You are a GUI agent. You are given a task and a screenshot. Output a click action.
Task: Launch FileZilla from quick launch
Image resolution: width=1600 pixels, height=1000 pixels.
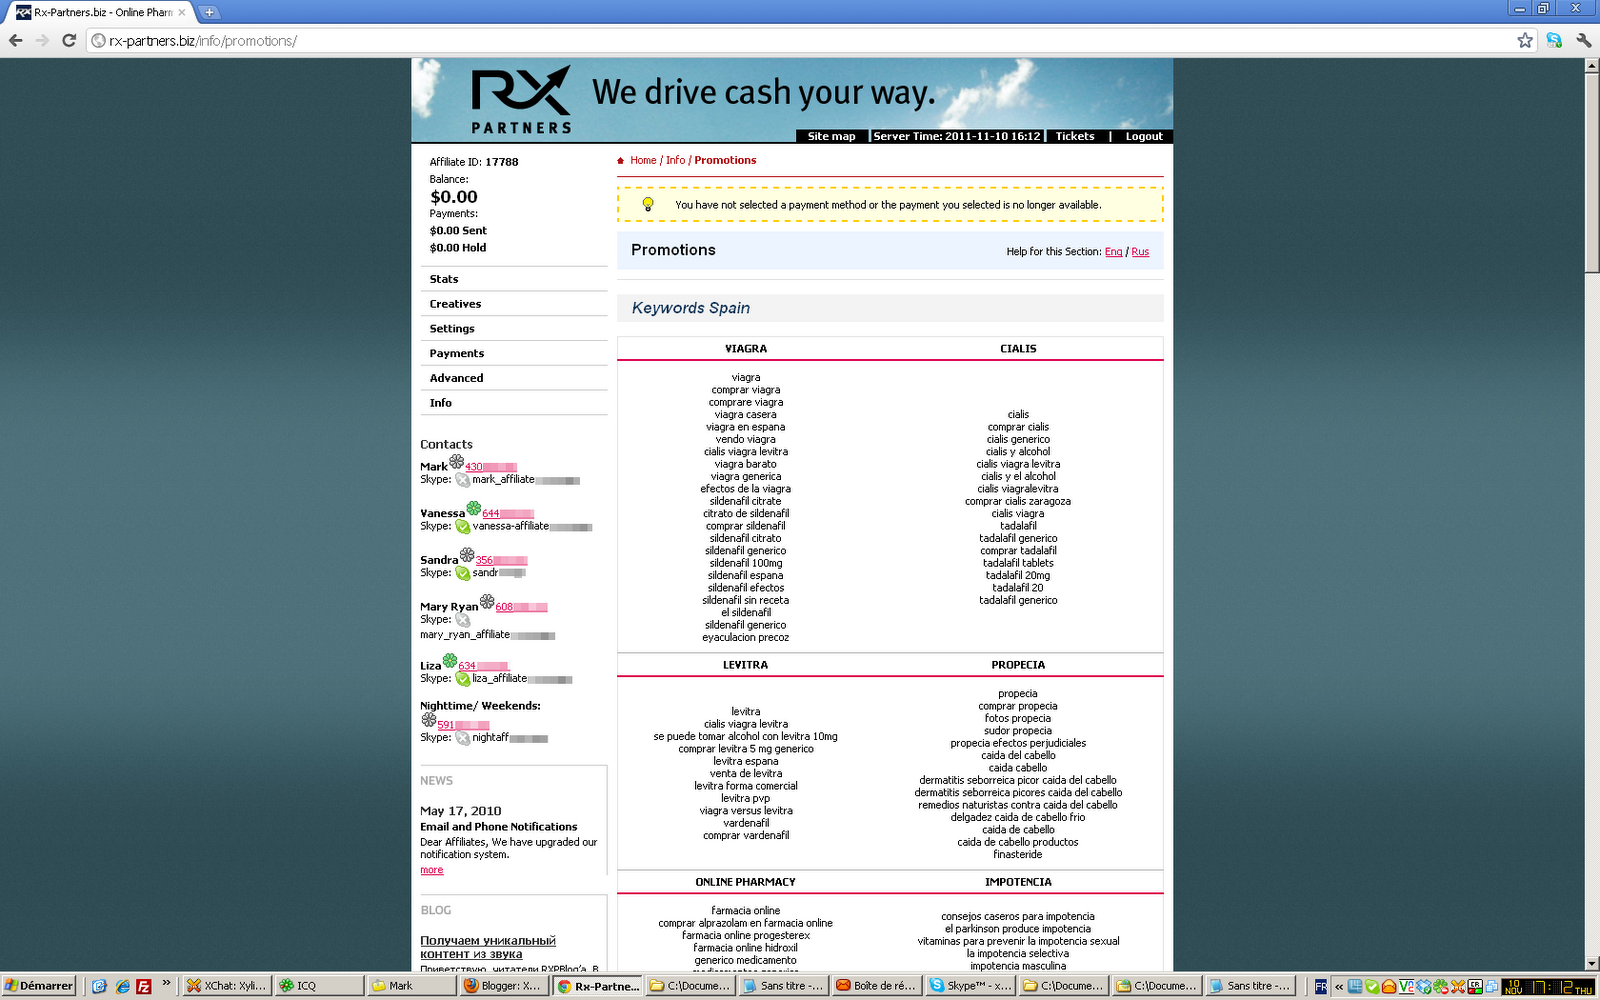point(144,986)
